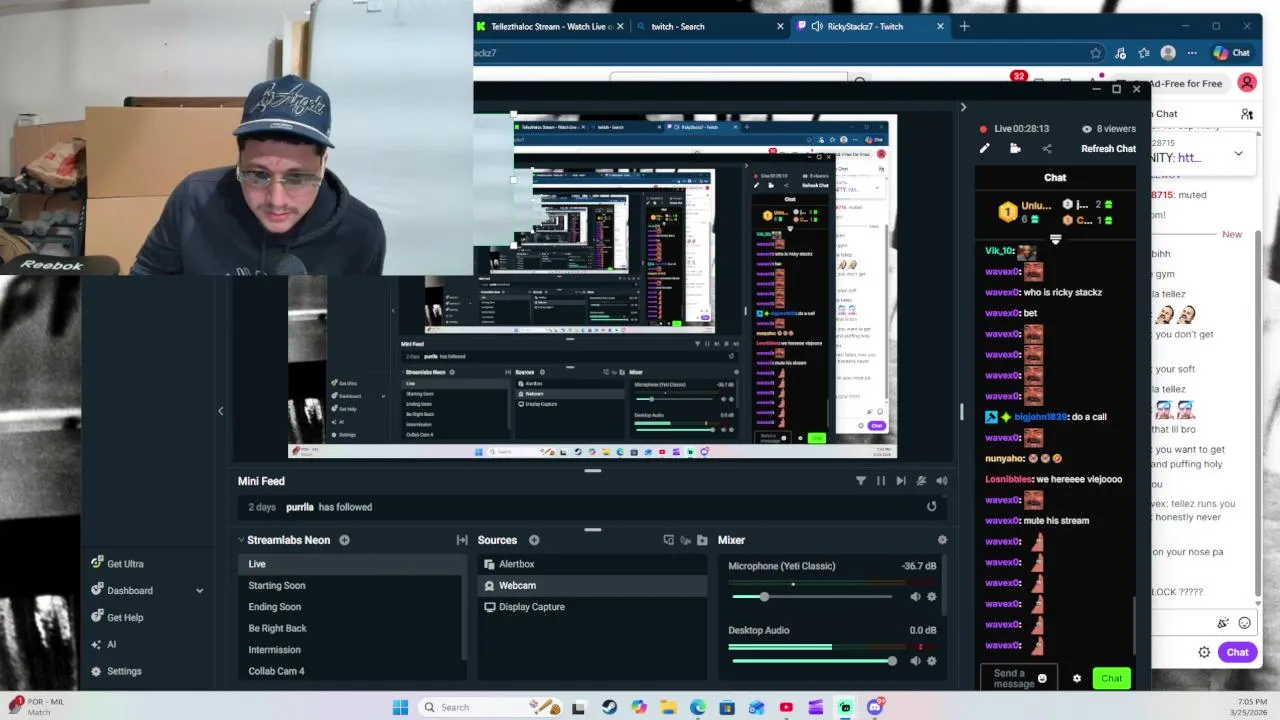1280x720 pixels.
Task: Share the stream icon
Action: pyautogui.click(x=1047, y=149)
